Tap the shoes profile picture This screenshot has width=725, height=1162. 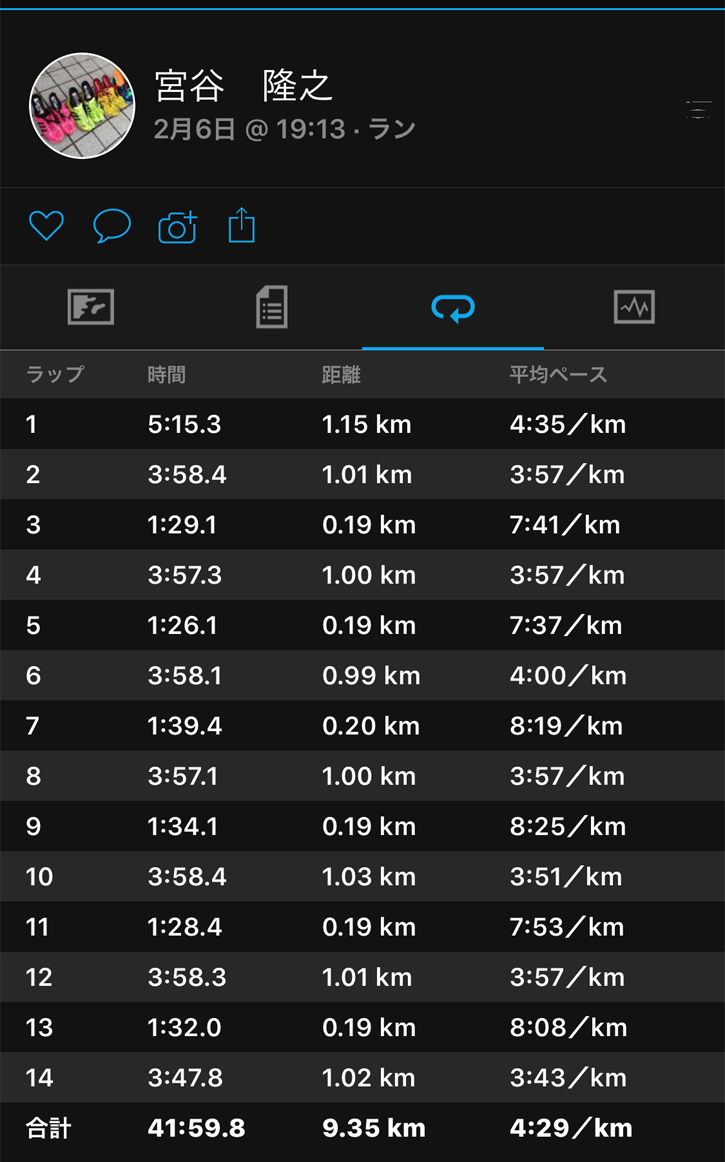click(82, 106)
